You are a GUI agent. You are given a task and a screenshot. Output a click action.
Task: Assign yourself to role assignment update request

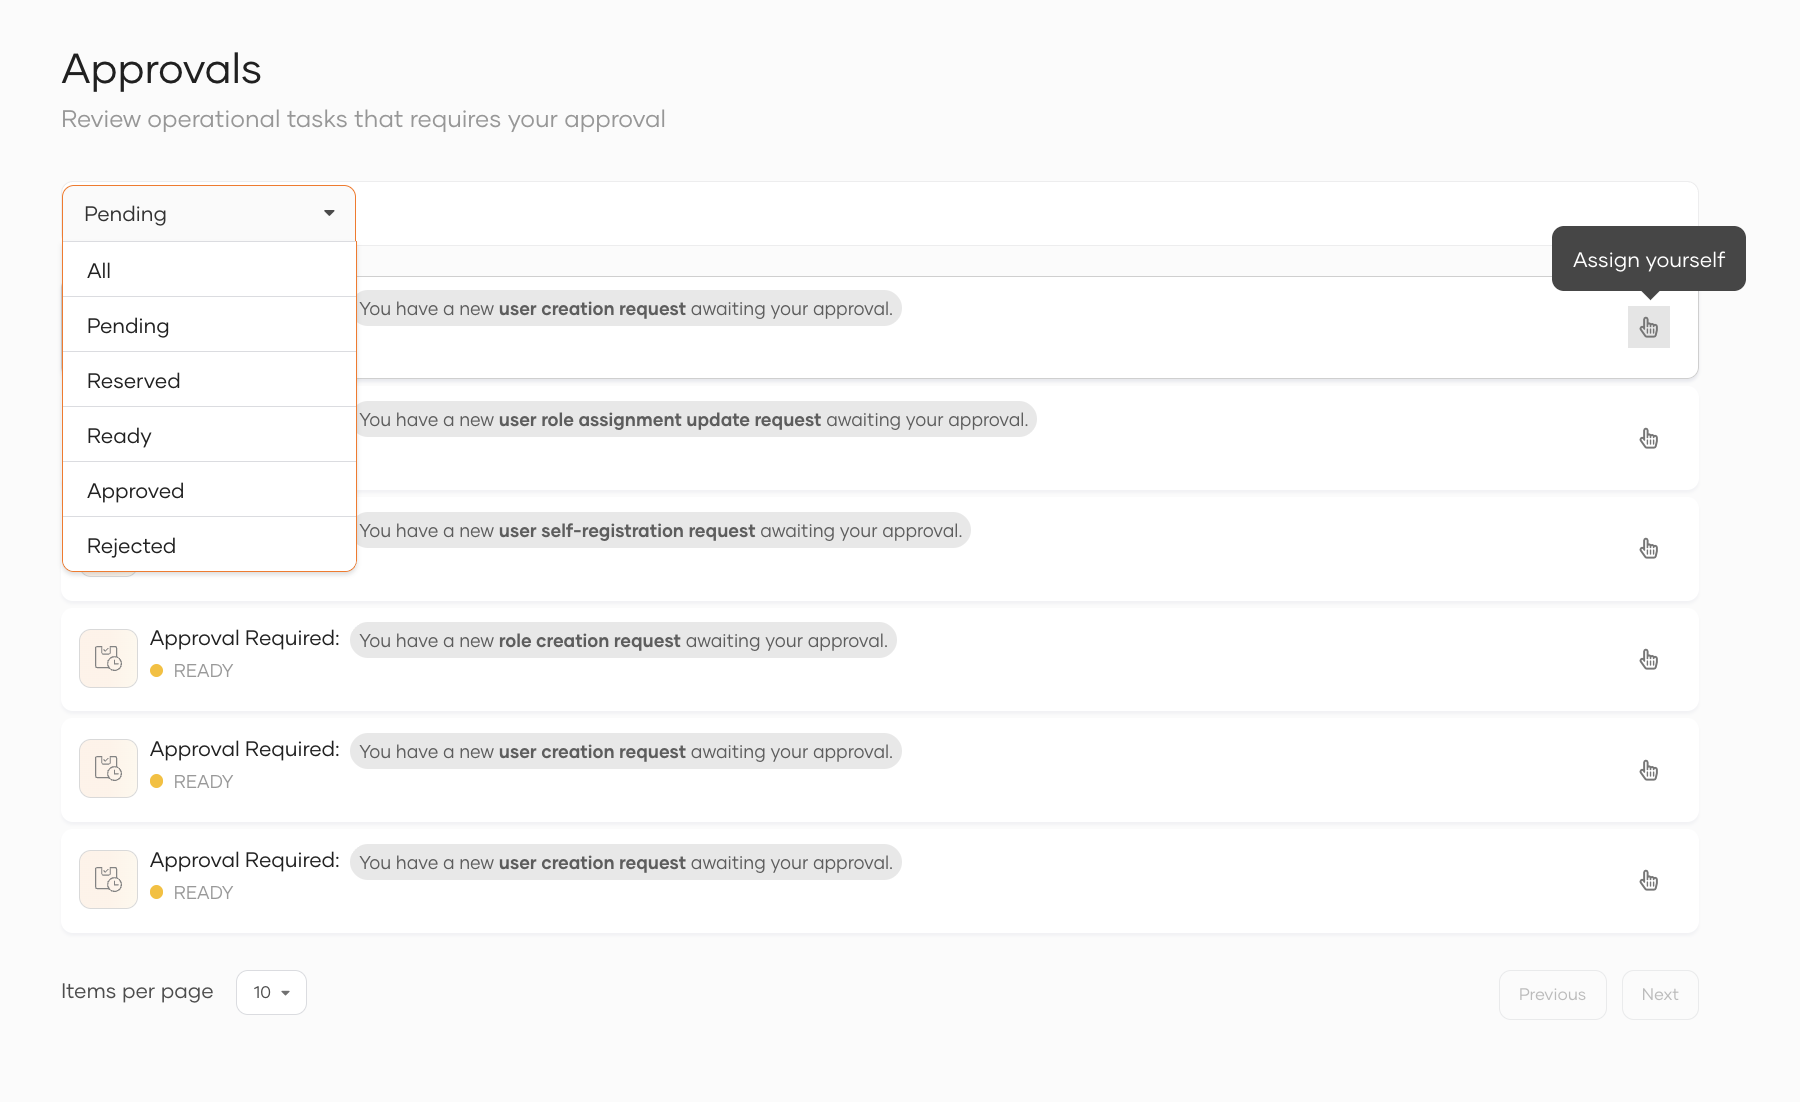point(1648,439)
